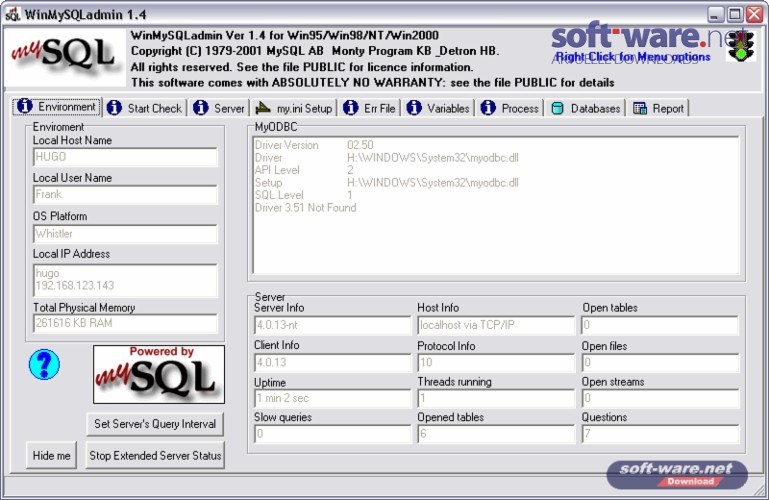Viewport: 769px width, 500px height.
Task: Open the my.ini Setup tab
Action: [294, 108]
